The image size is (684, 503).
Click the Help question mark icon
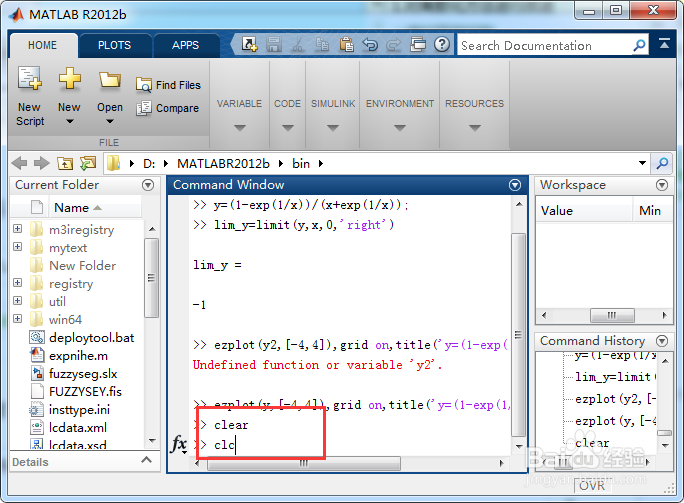442,44
